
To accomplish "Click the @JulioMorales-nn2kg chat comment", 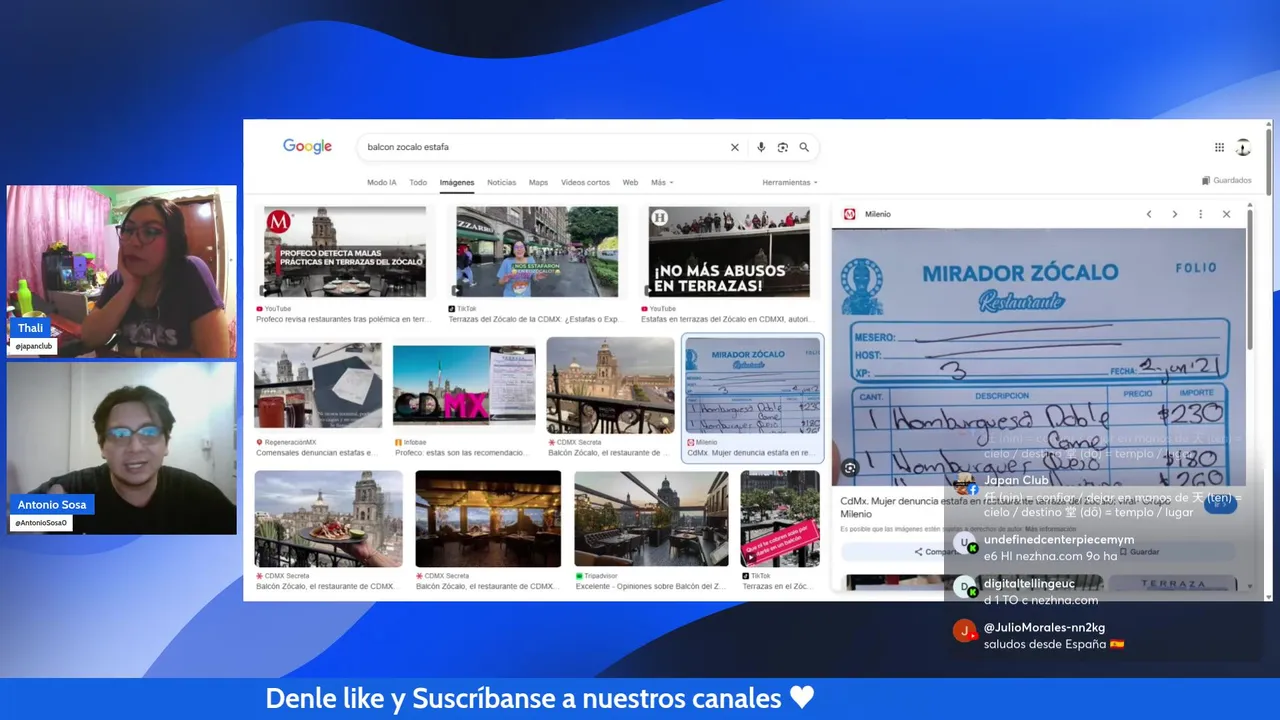I will [1054, 636].
